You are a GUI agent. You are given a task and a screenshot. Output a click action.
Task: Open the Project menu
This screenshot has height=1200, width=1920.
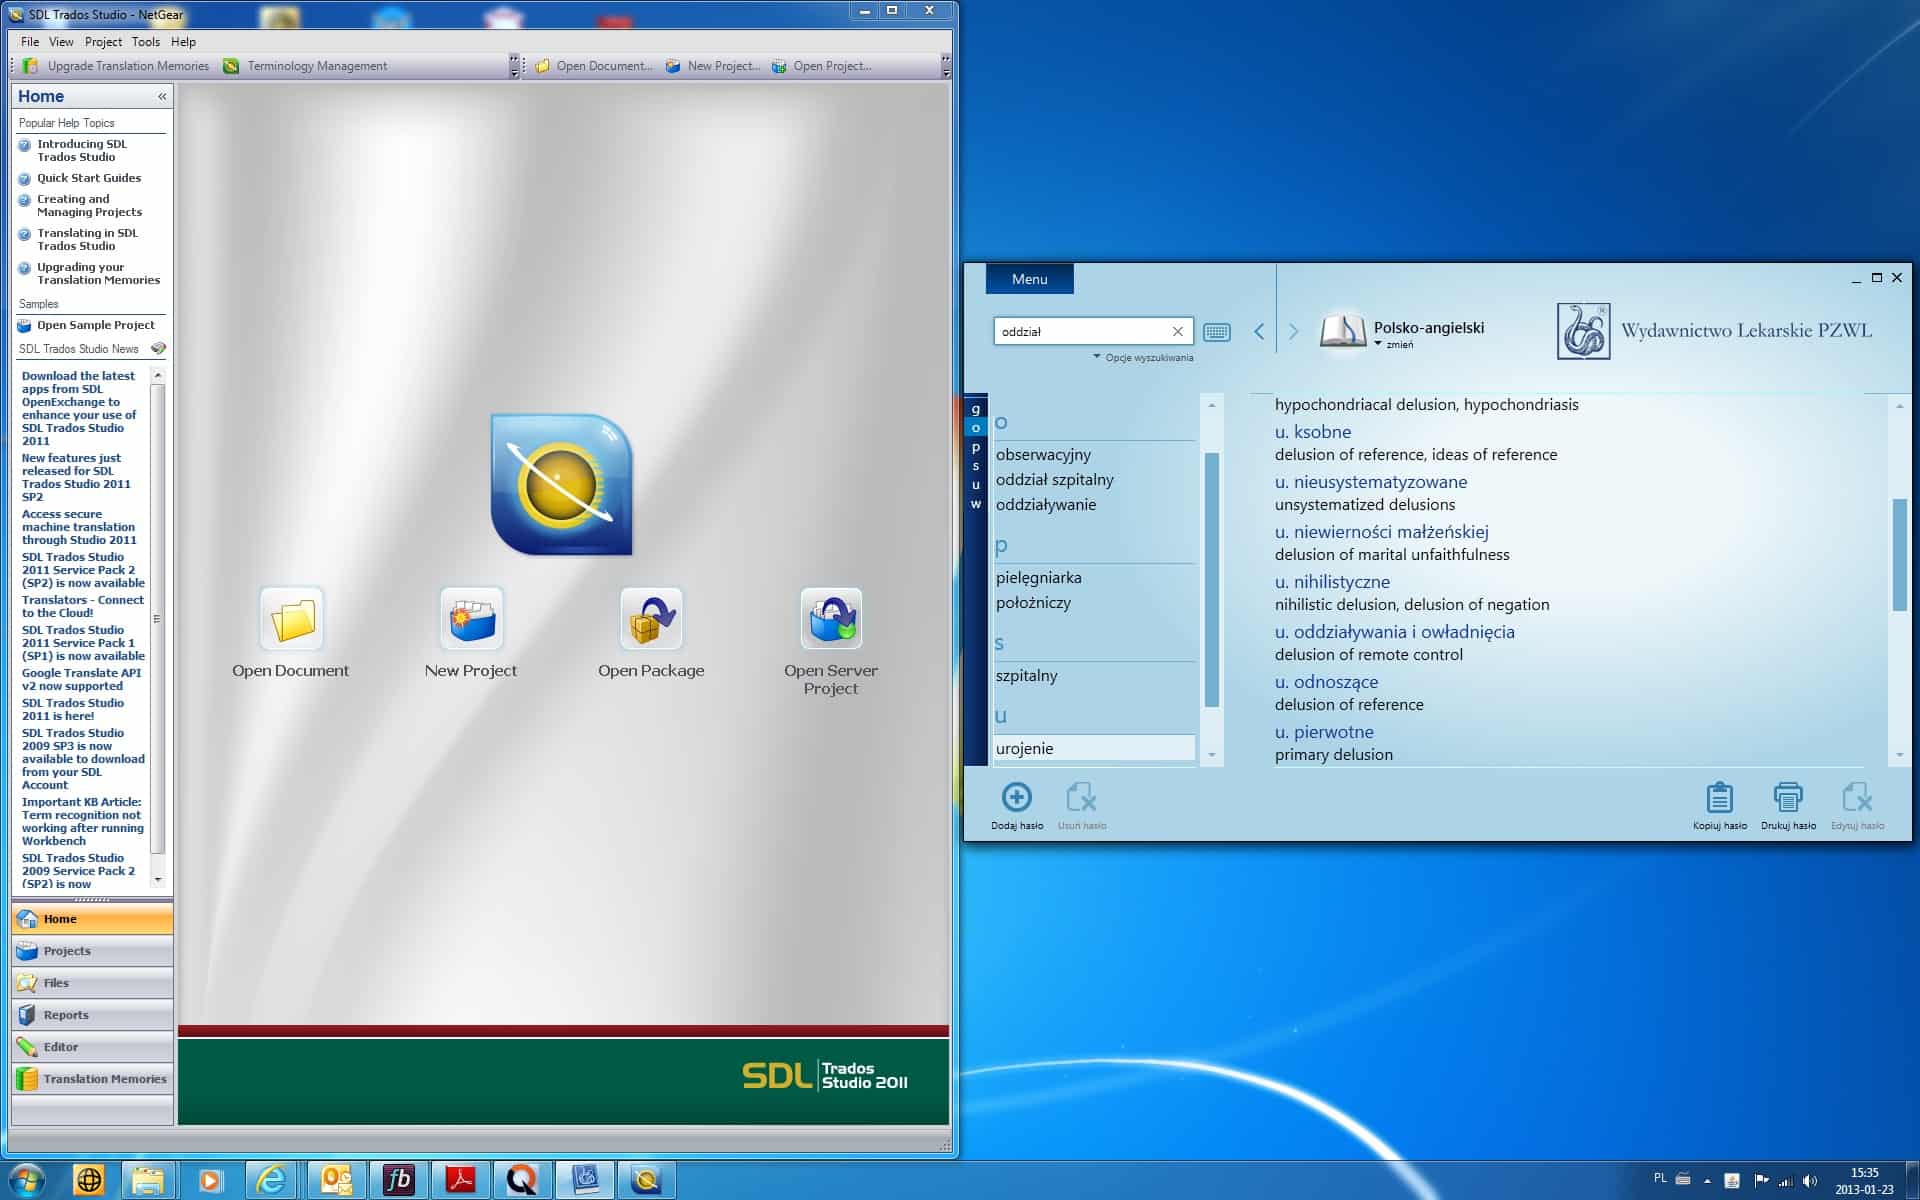coord(103,42)
